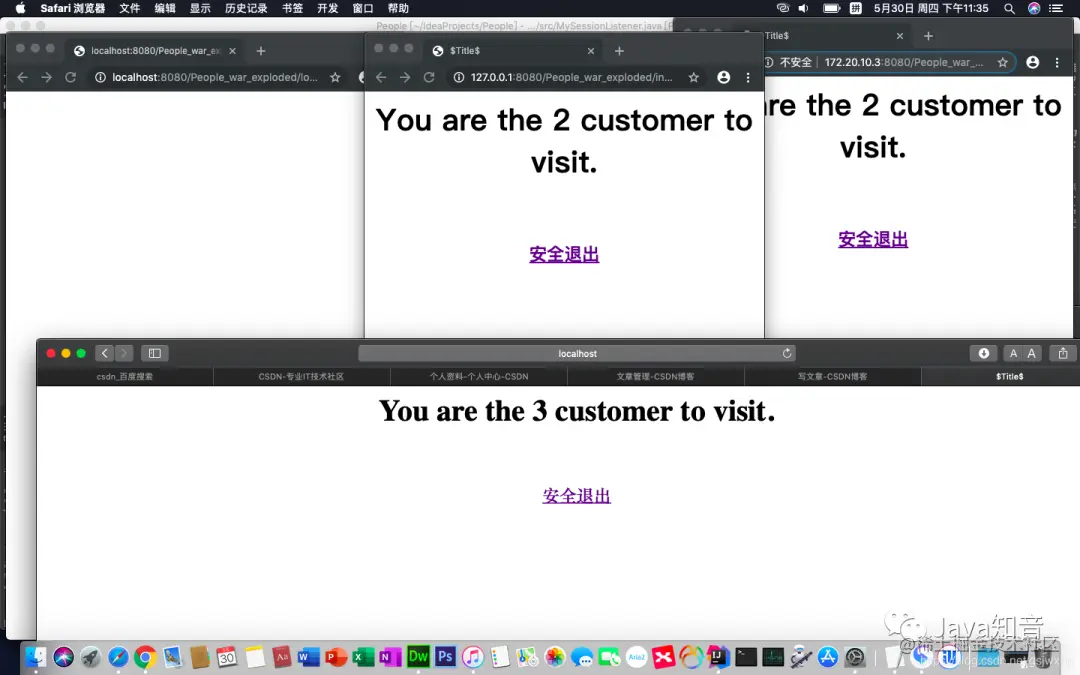Select the $Title$ tab in the 127.0.0.1 Chrome window

click(x=512, y=51)
